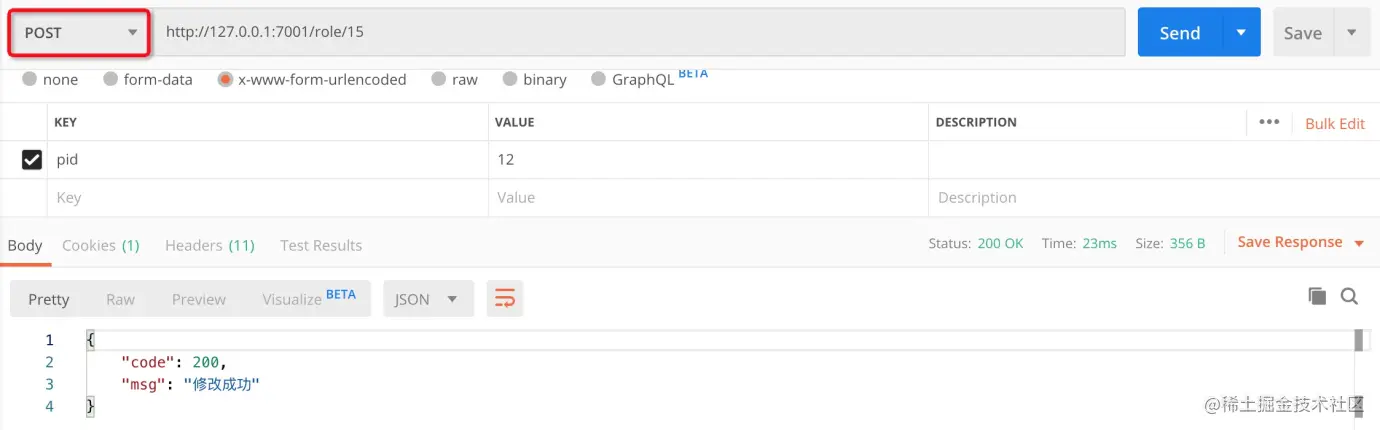
Task: Copy the response body to clipboard
Action: [1317, 296]
